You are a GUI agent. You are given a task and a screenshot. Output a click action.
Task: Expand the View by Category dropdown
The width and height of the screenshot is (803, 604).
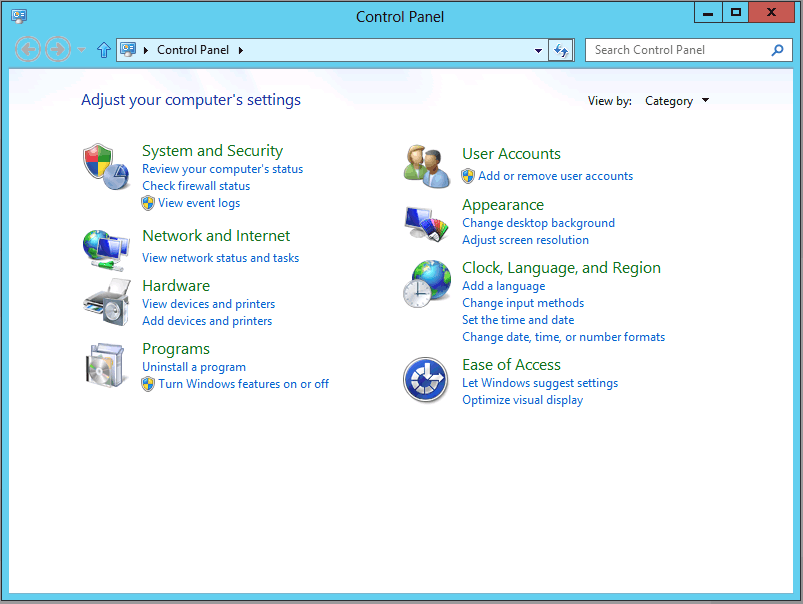(x=677, y=101)
